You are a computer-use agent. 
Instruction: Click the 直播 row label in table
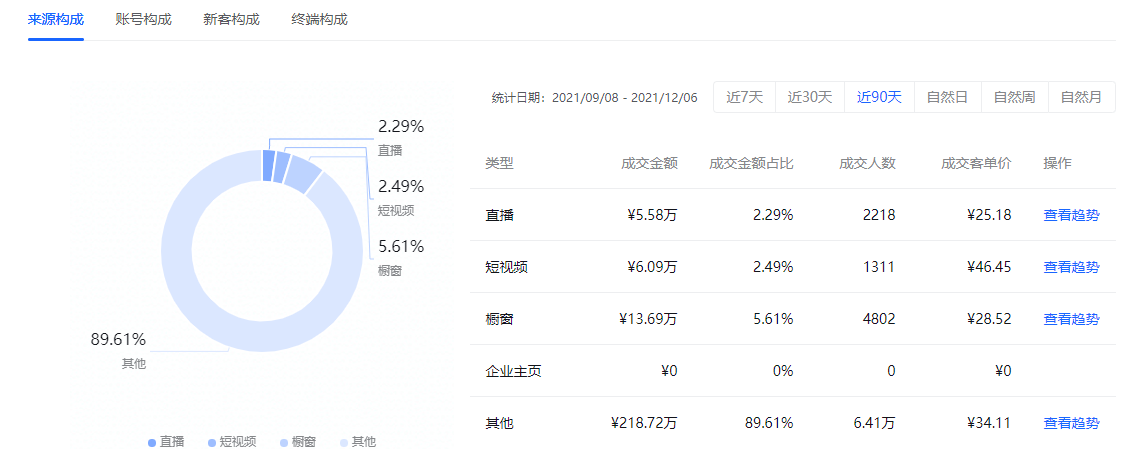499,215
